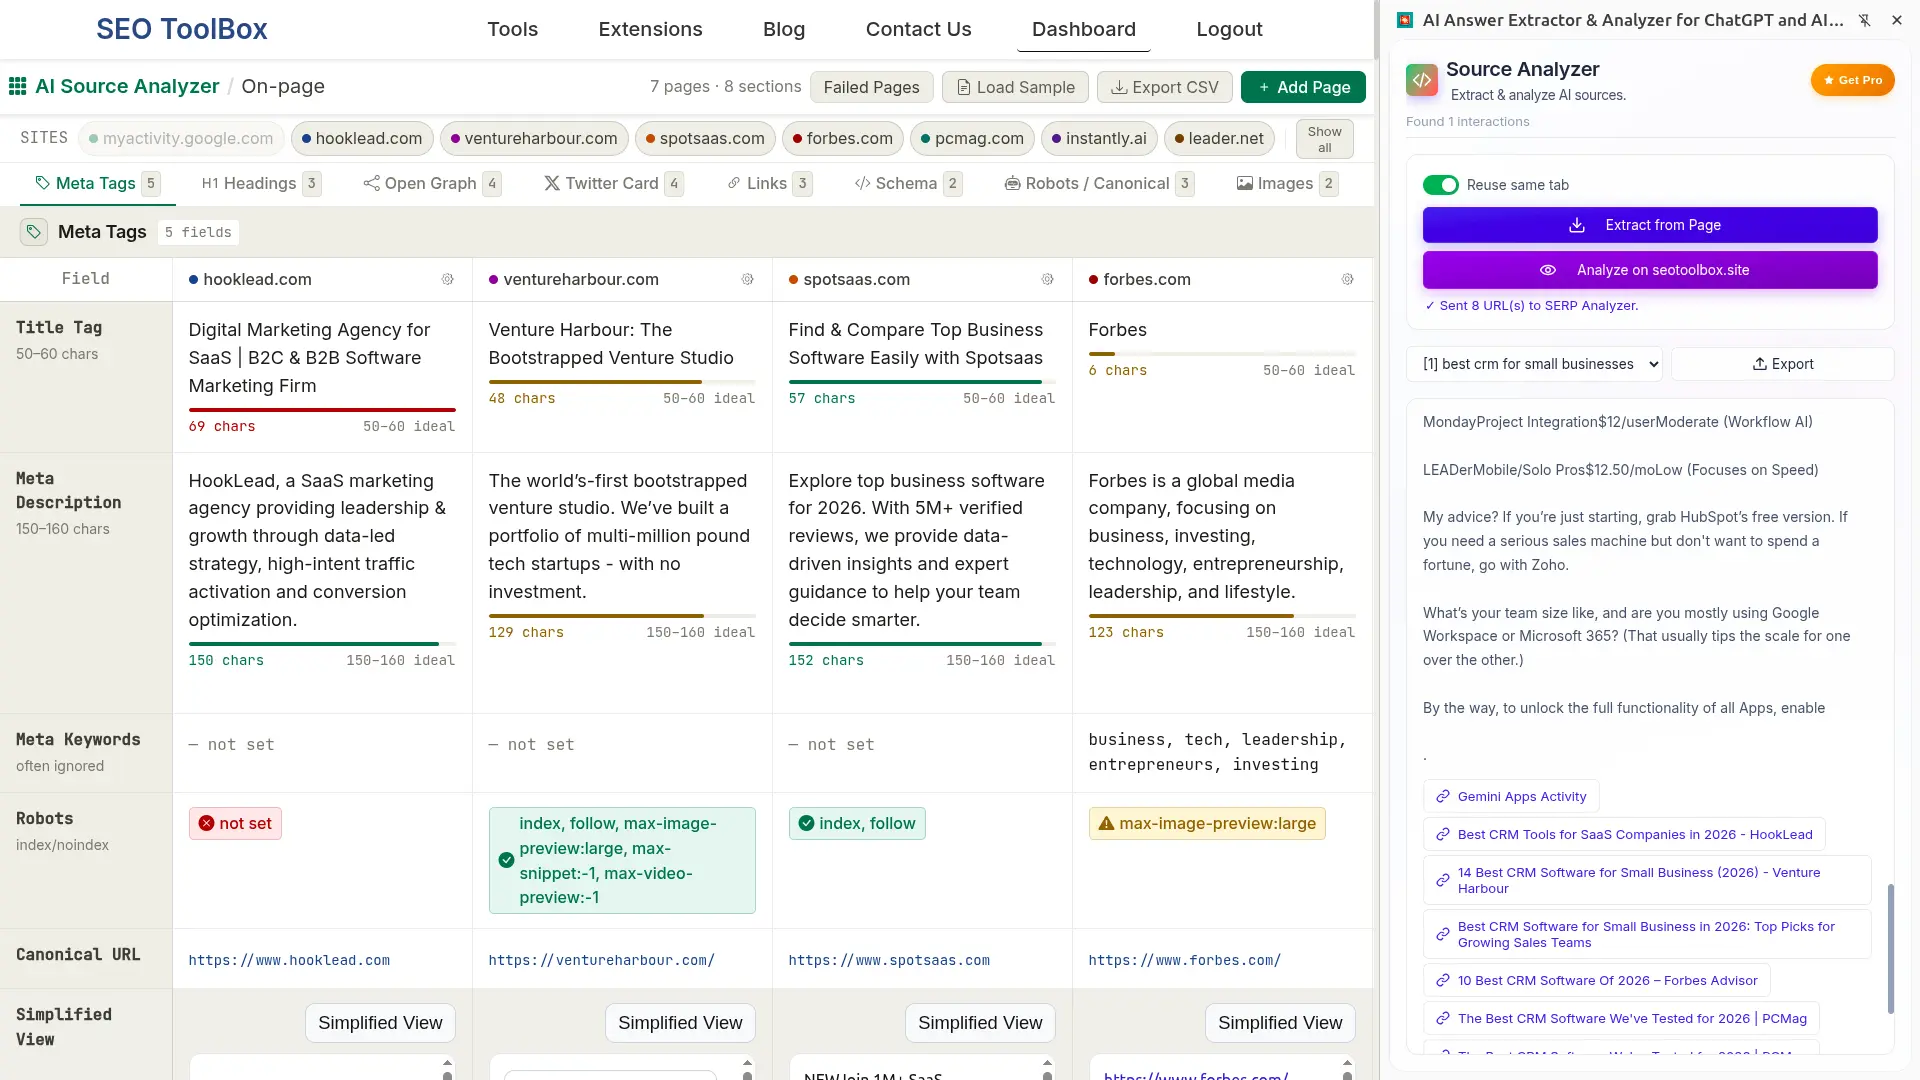Click the Source Analyzer code icon
Image resolution: width=1920 pixels, height=1080 pixels.
click(x=1421, y=79)
